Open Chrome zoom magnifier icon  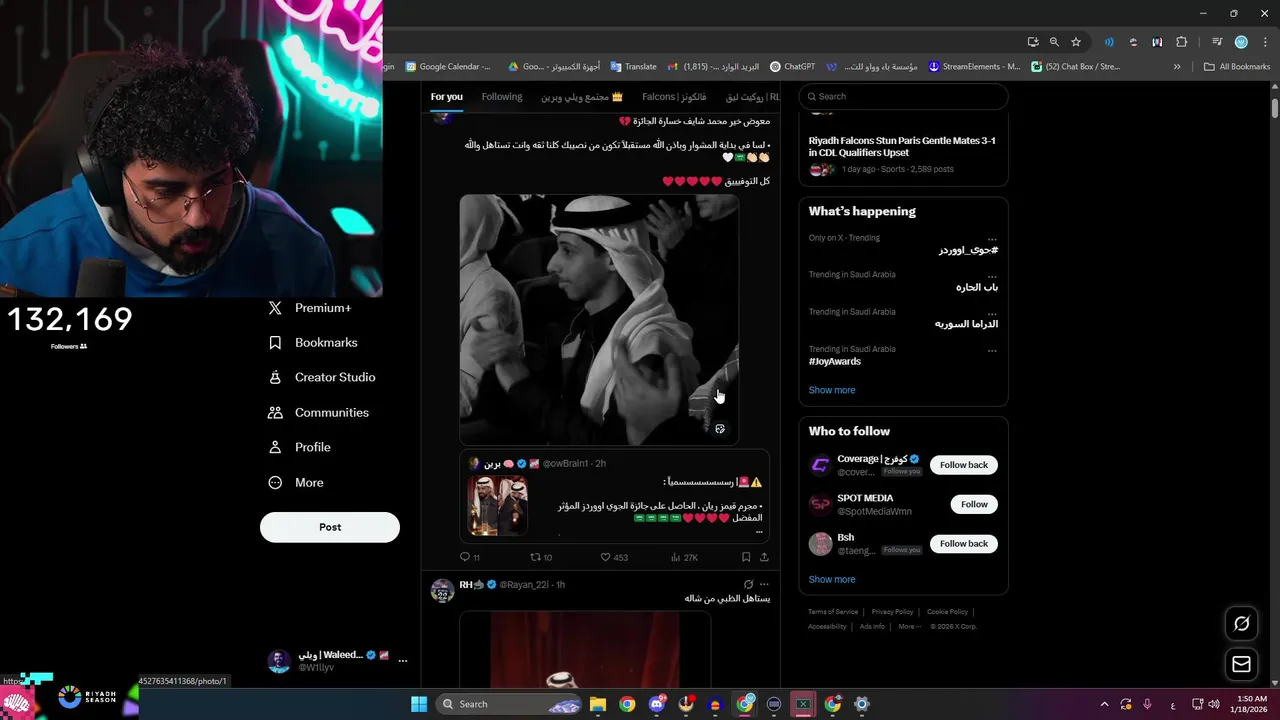pos(1054,42)
